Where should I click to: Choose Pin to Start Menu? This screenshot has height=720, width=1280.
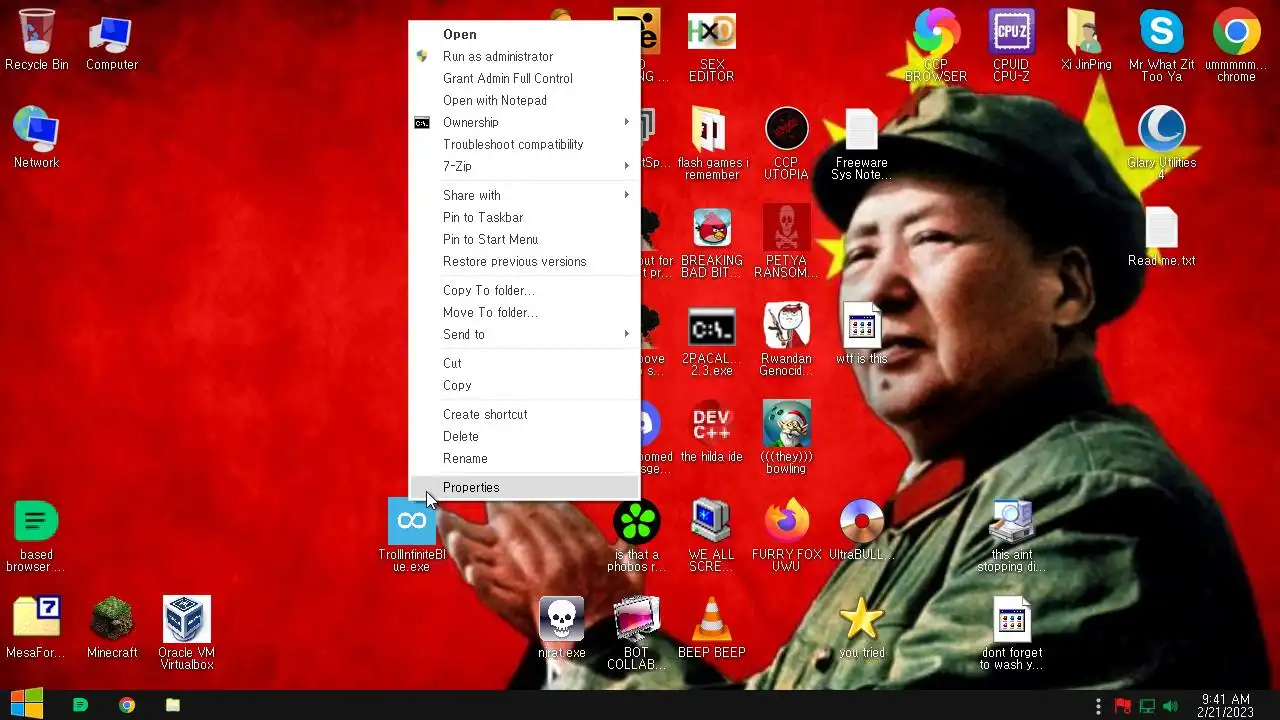(524, 239)
